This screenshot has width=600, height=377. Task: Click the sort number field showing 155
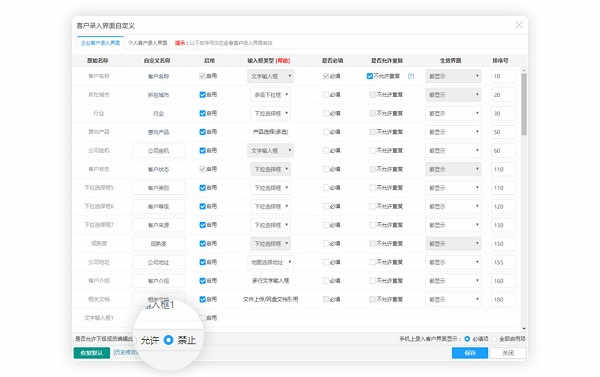(502, 262)
